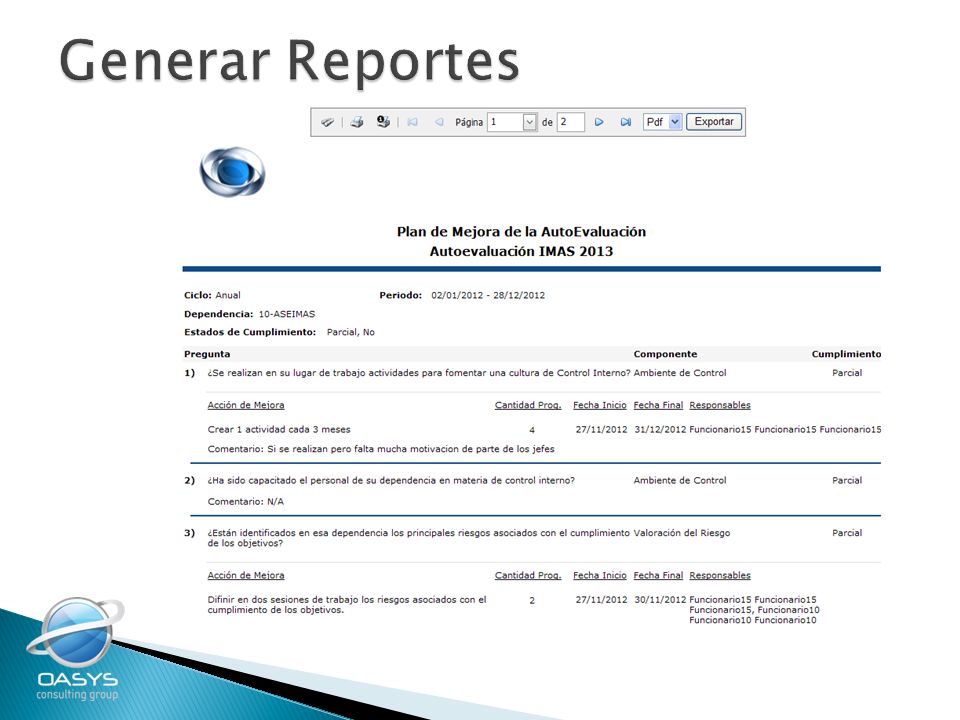960x720 pixels.
Task: Select the 'Autoevaluación IMAS 2013' subtitle
Action: pyautogui.click(x=521, y=251)
